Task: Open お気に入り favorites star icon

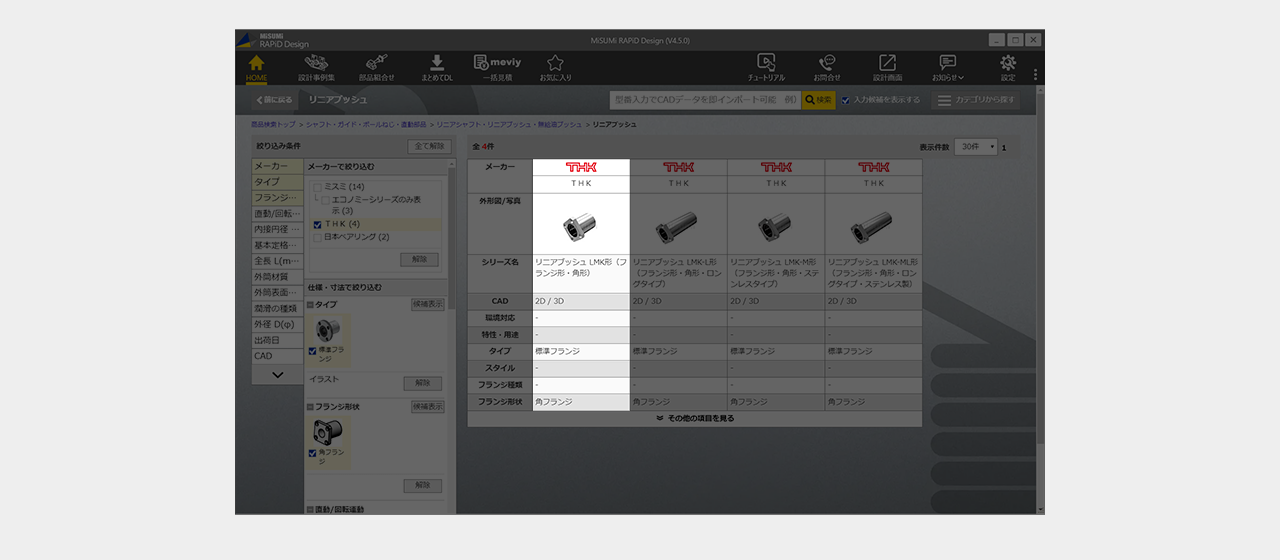Action: point(555,67)
